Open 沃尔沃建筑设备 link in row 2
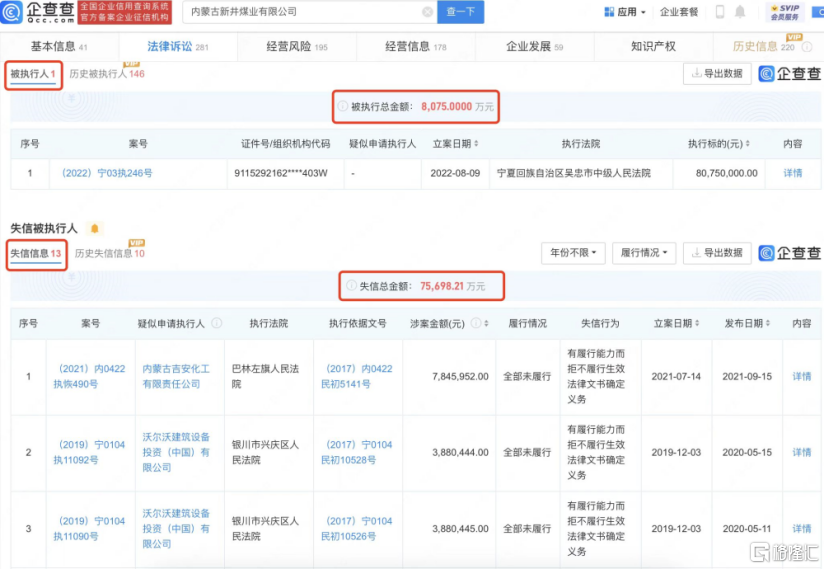 (176, 452)
